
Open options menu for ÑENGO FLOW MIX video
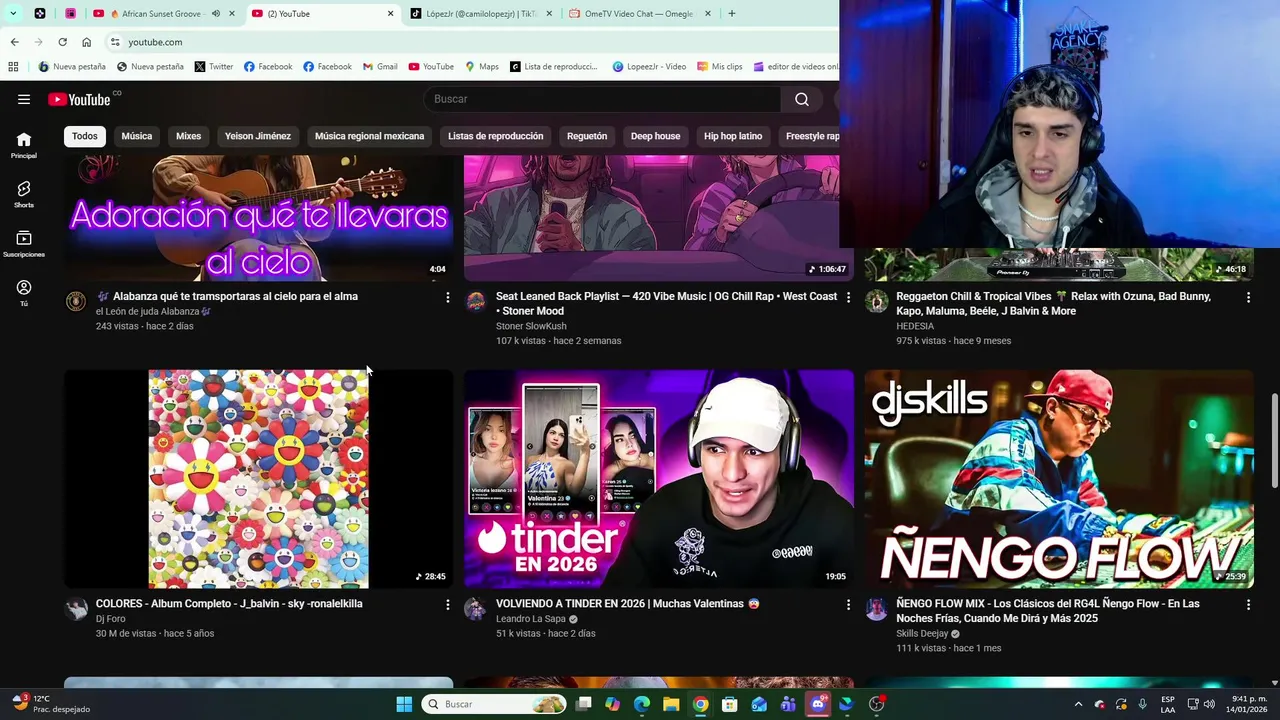1248,605
